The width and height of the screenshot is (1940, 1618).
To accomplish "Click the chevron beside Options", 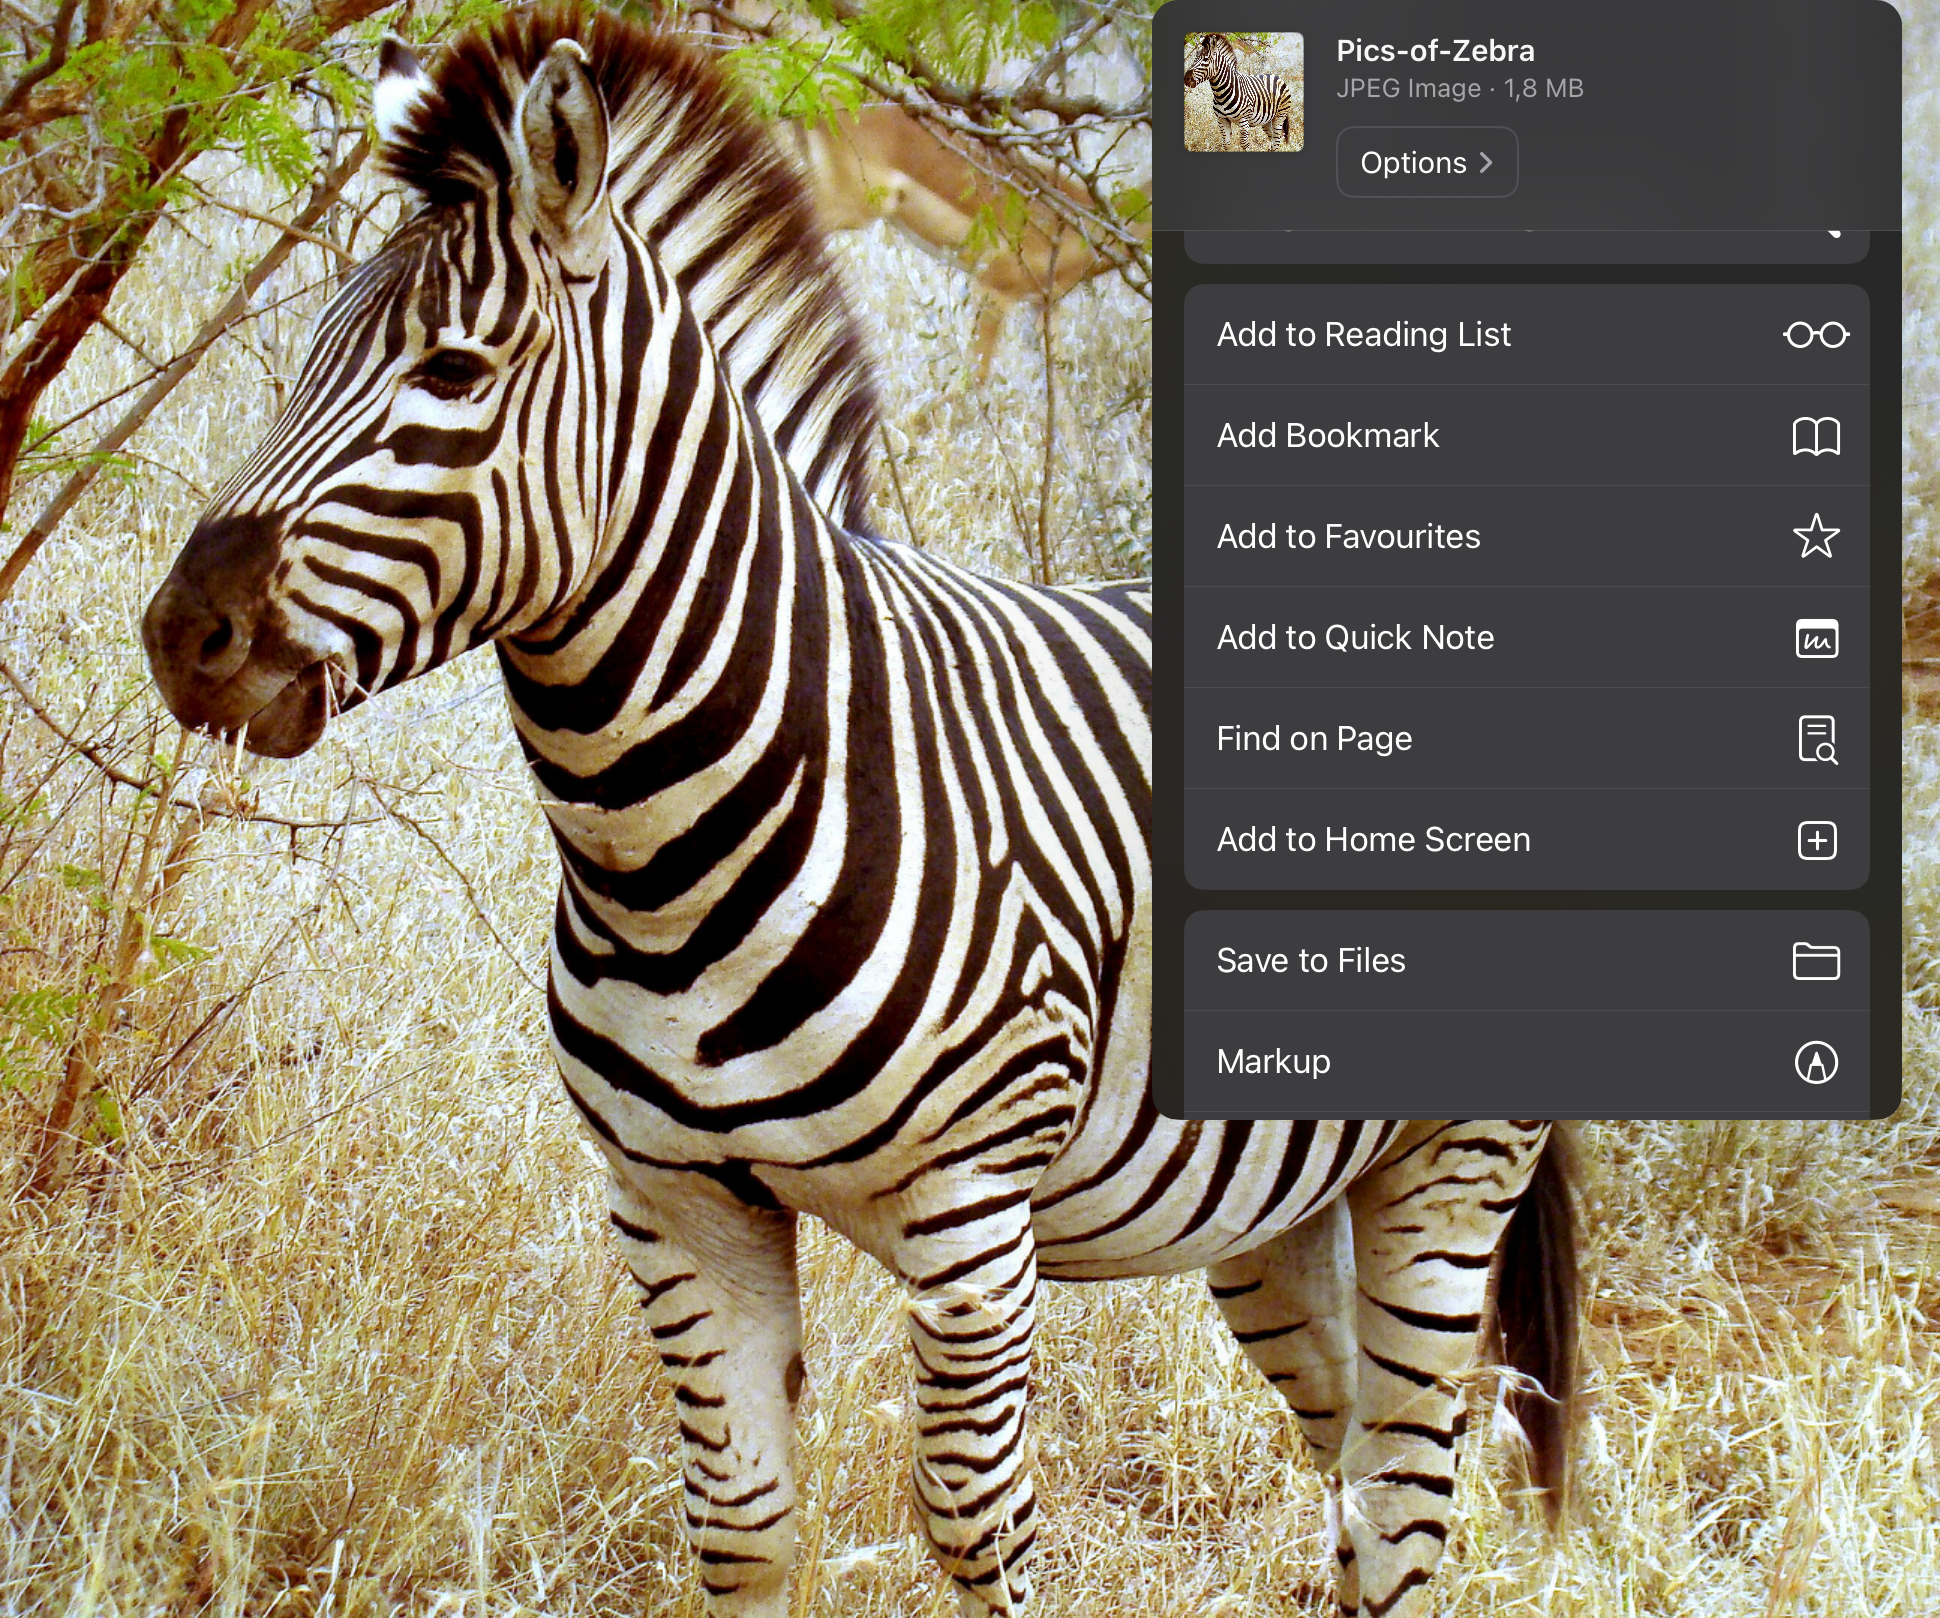I will click(x=1487, y=163).
